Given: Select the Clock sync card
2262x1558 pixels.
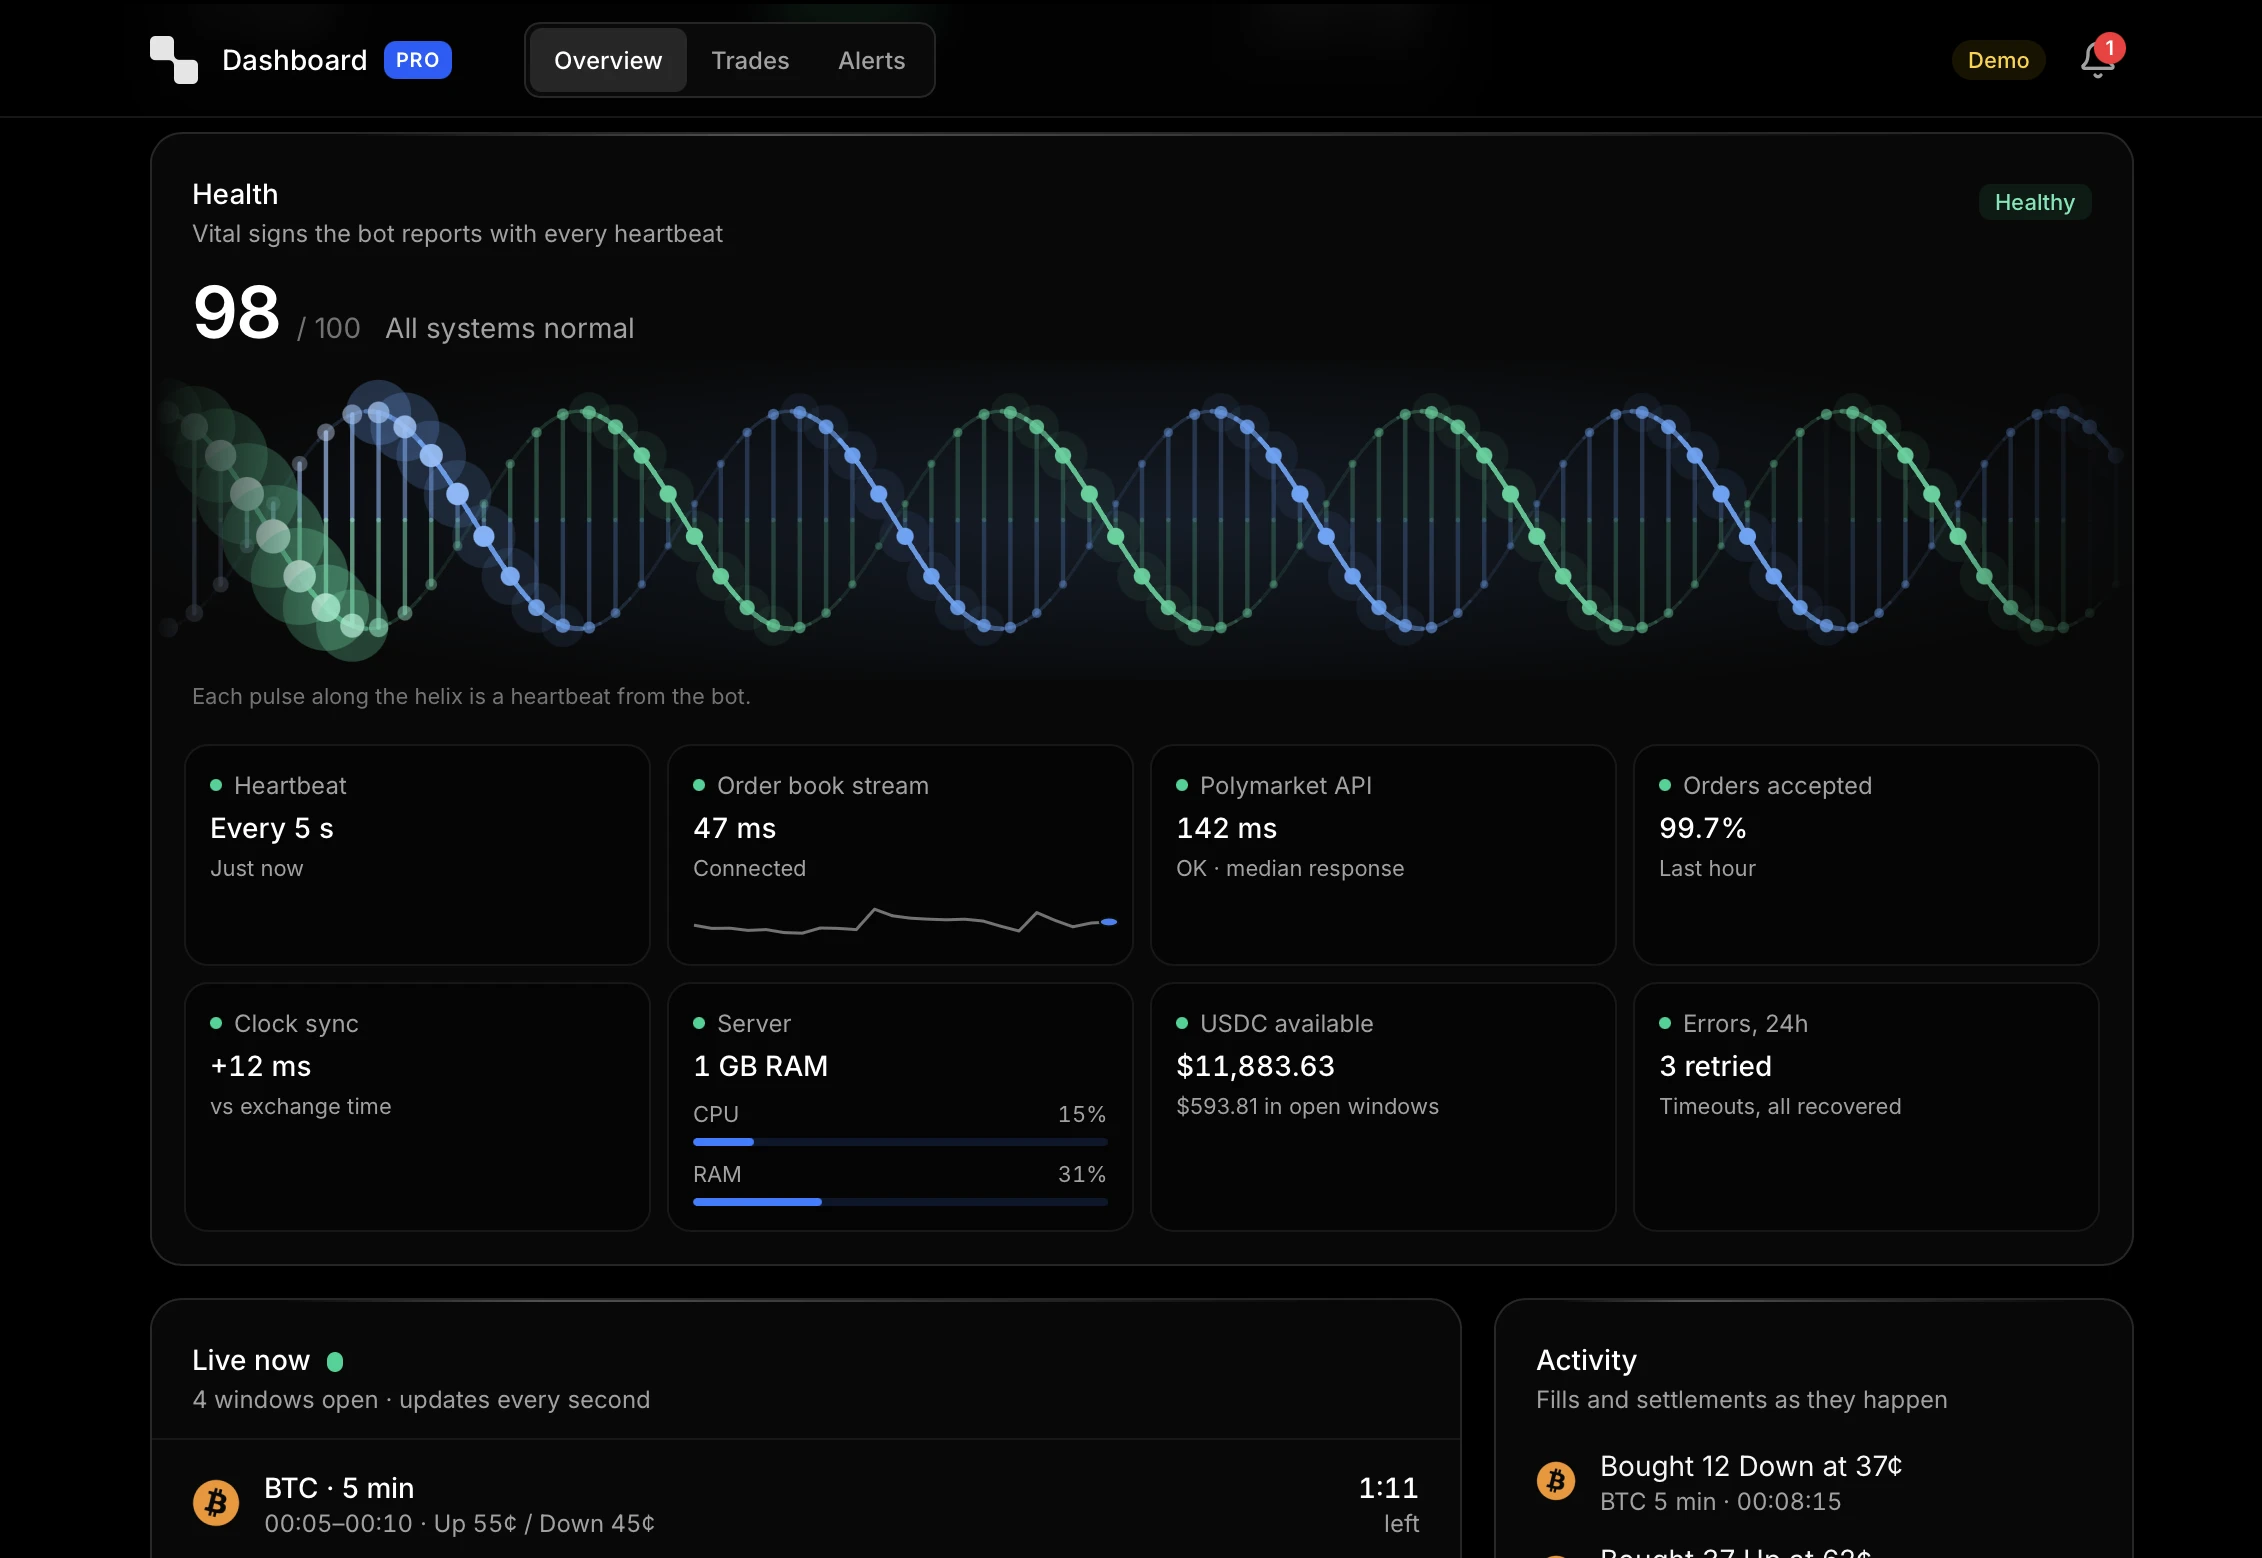Looking at the screenshot, I should click(x=418, y=1107).
